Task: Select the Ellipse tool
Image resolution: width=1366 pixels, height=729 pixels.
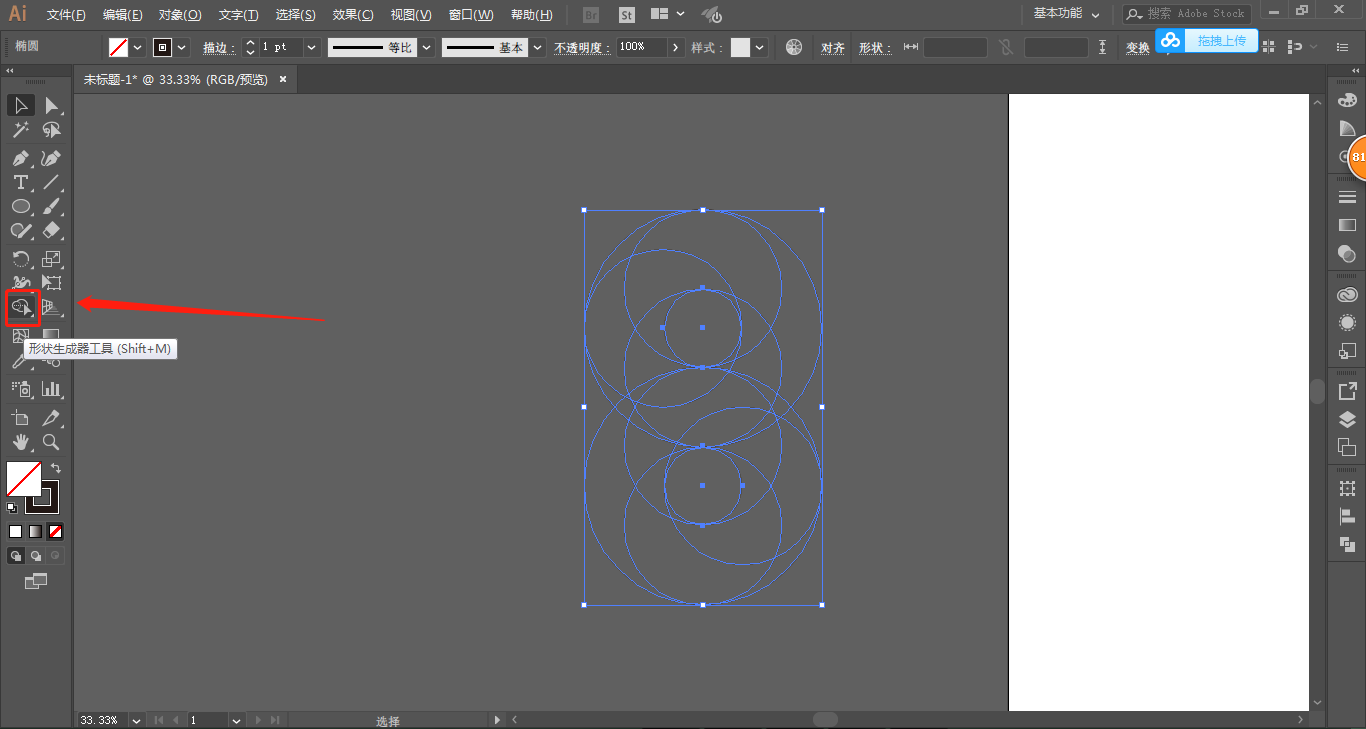Action: point(21,206)
